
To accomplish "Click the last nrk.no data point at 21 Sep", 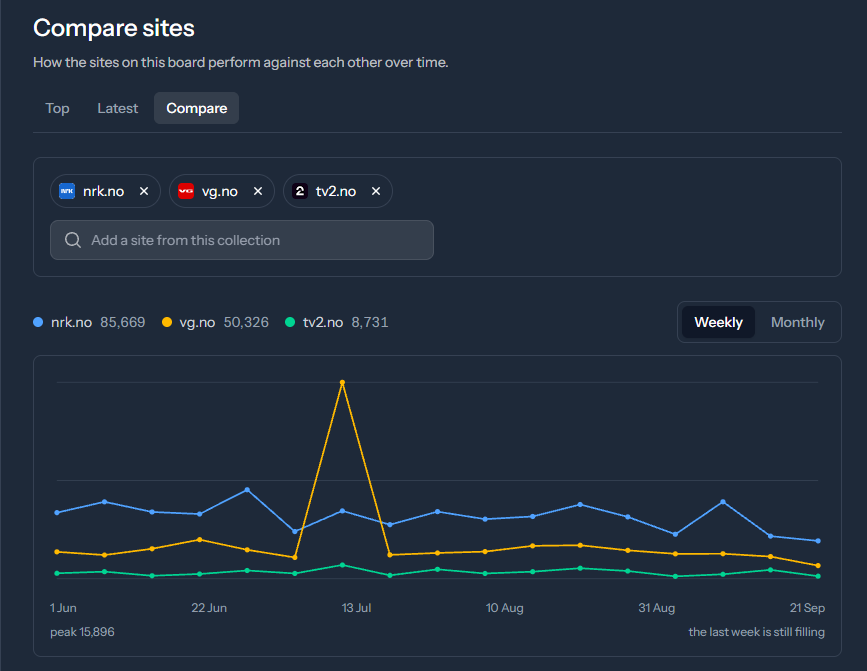I will coord(818,541).
